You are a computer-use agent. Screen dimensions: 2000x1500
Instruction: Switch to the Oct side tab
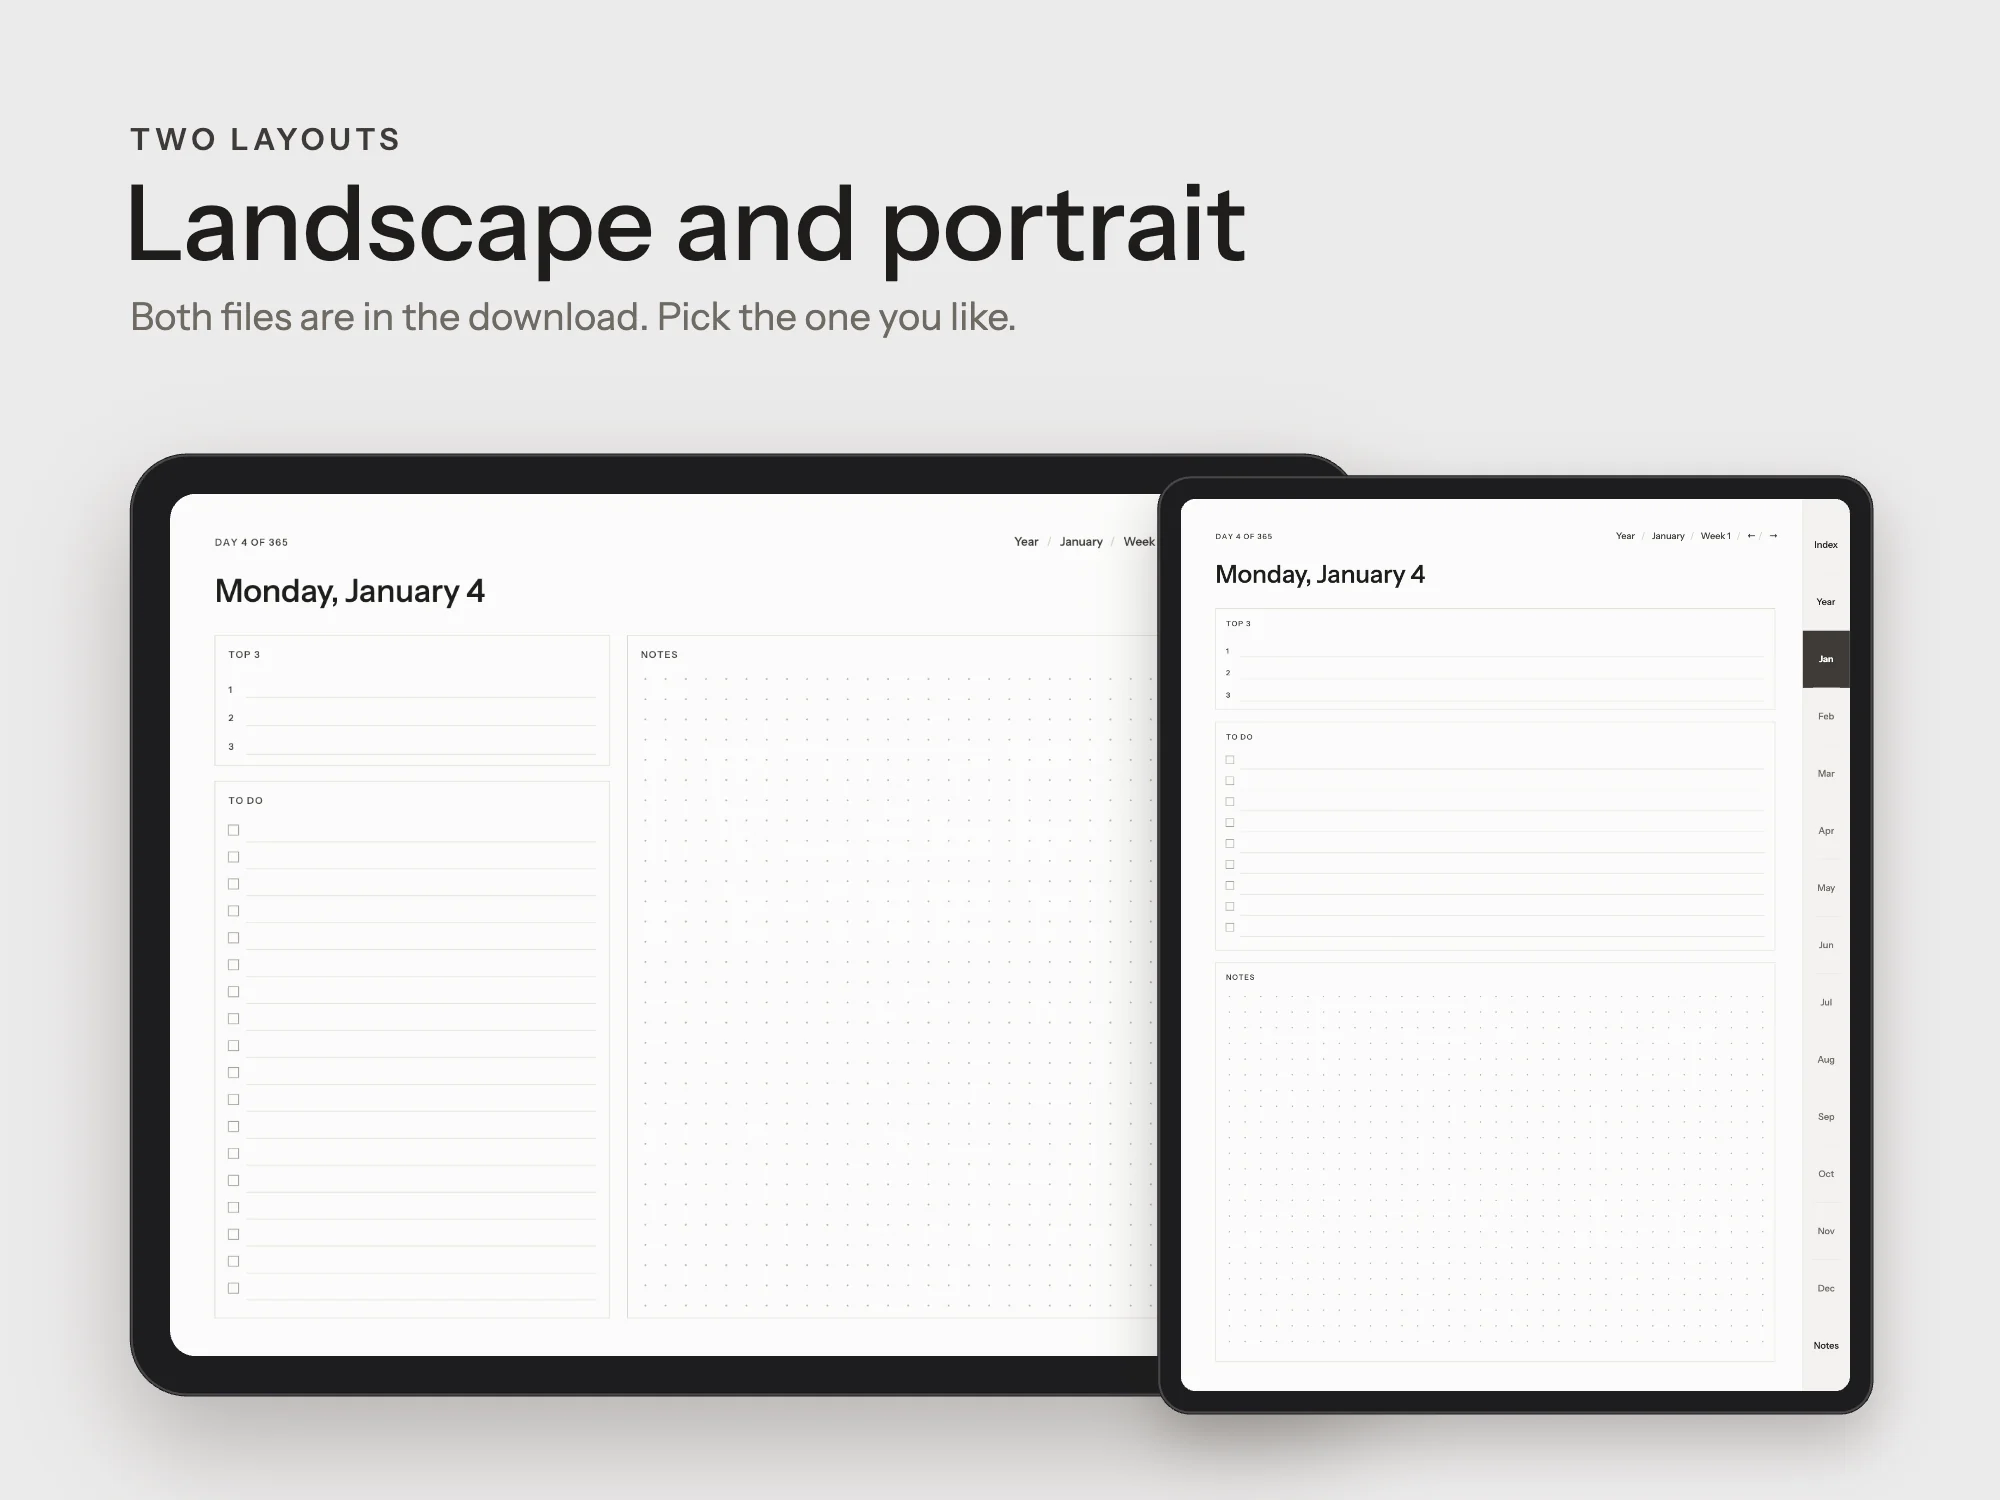coord(1826,1174)
